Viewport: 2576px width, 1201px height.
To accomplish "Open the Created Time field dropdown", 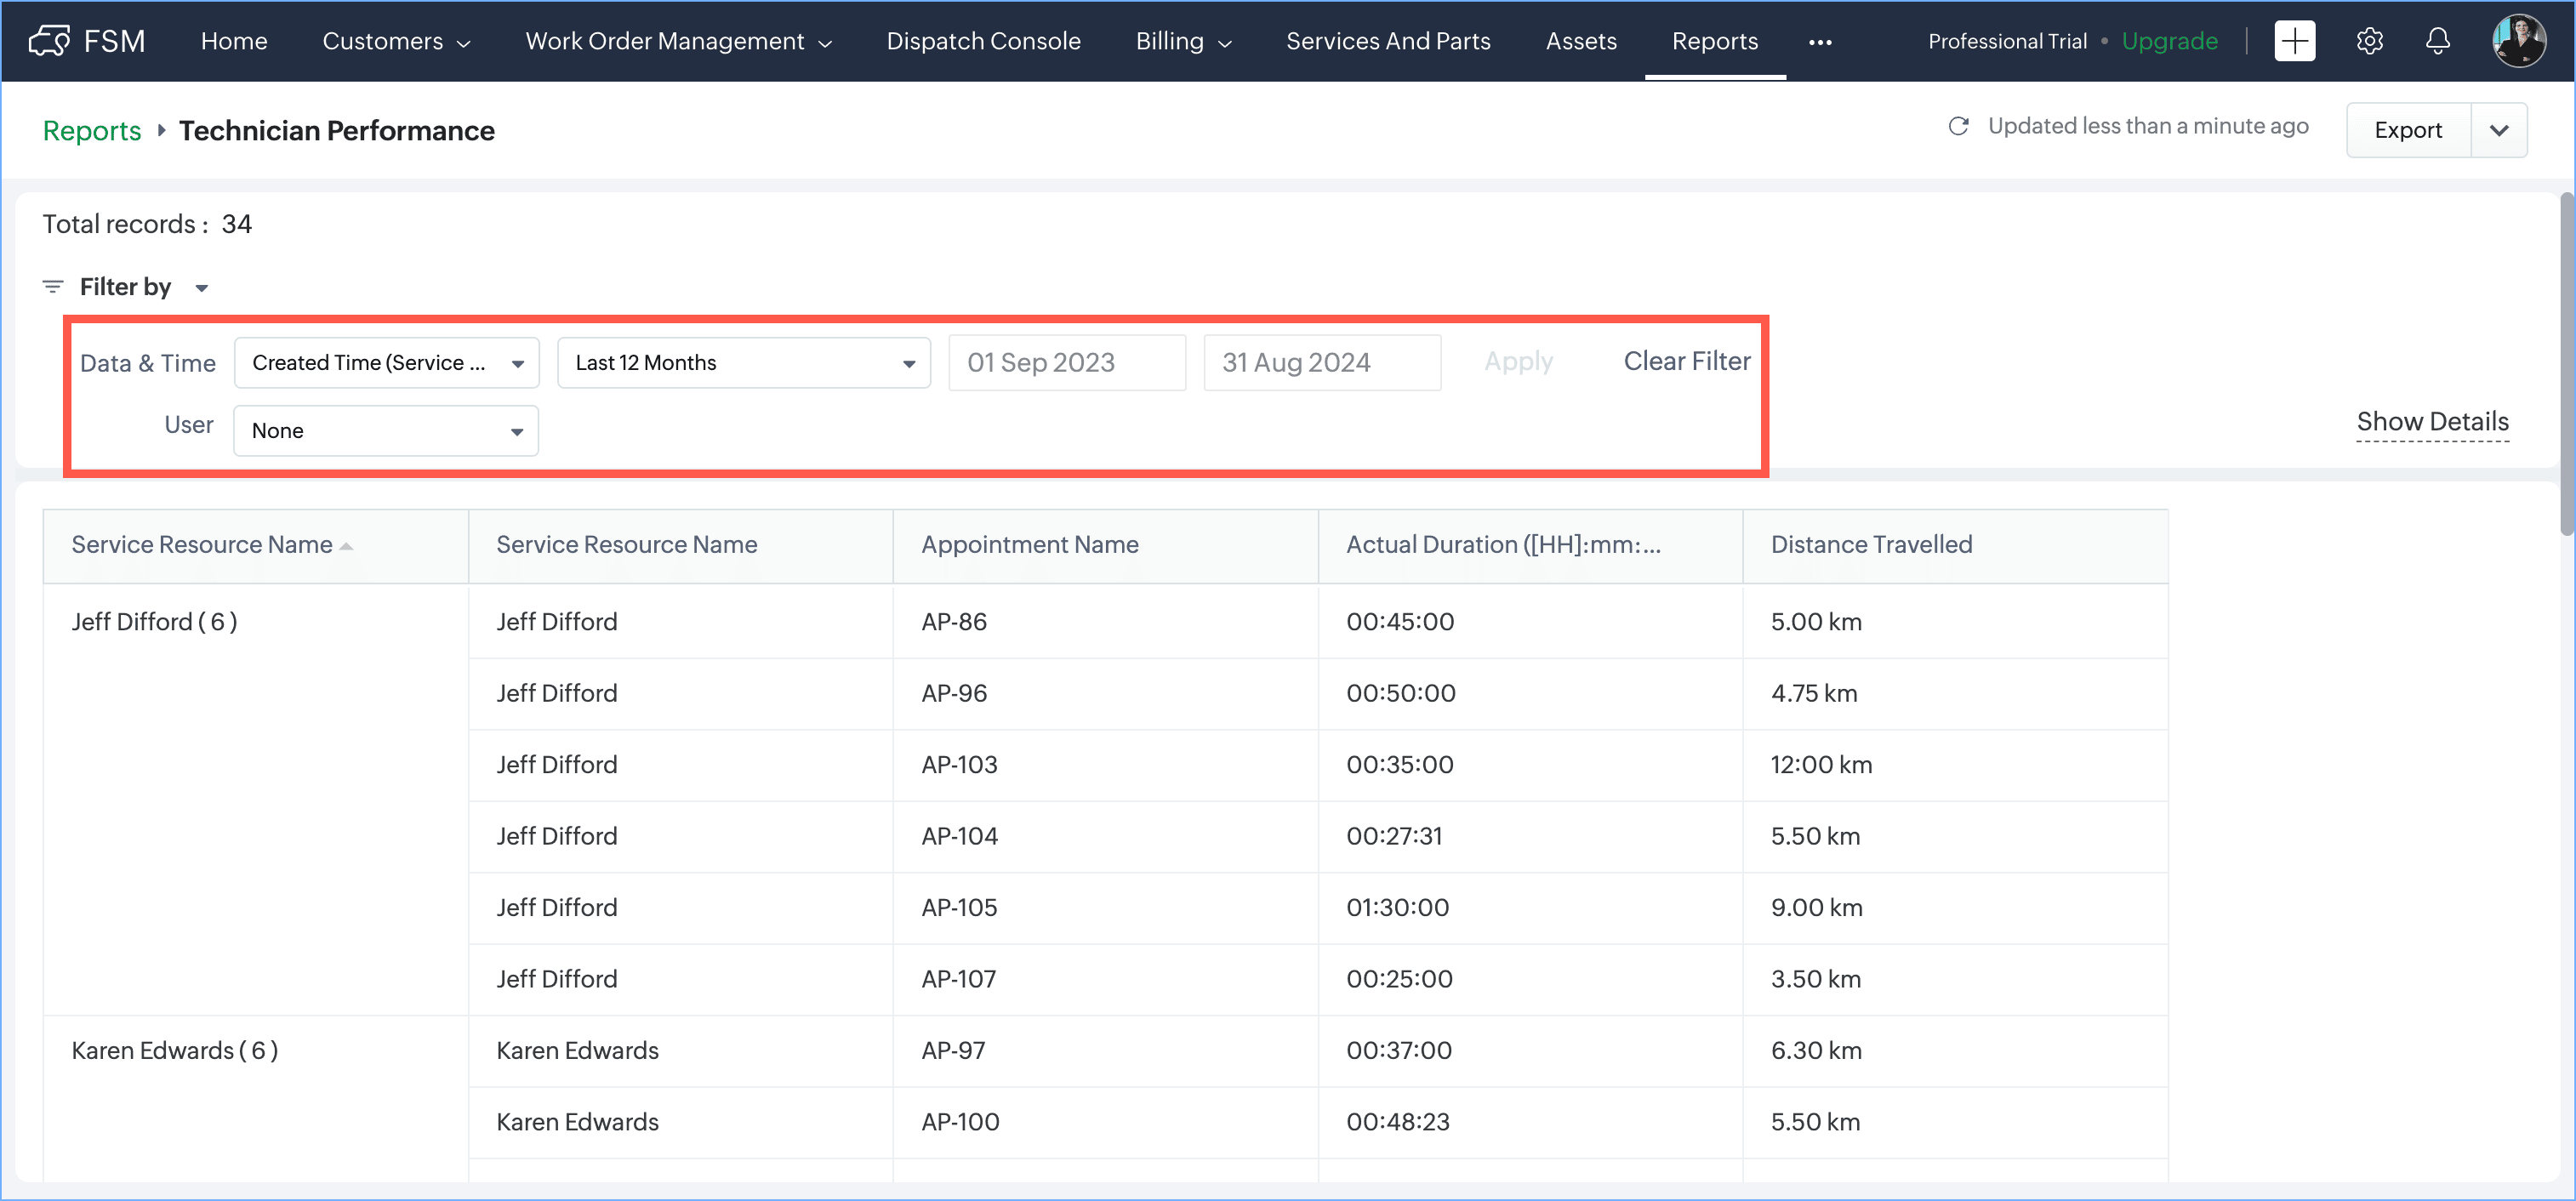I will click(x=386, y=363).
